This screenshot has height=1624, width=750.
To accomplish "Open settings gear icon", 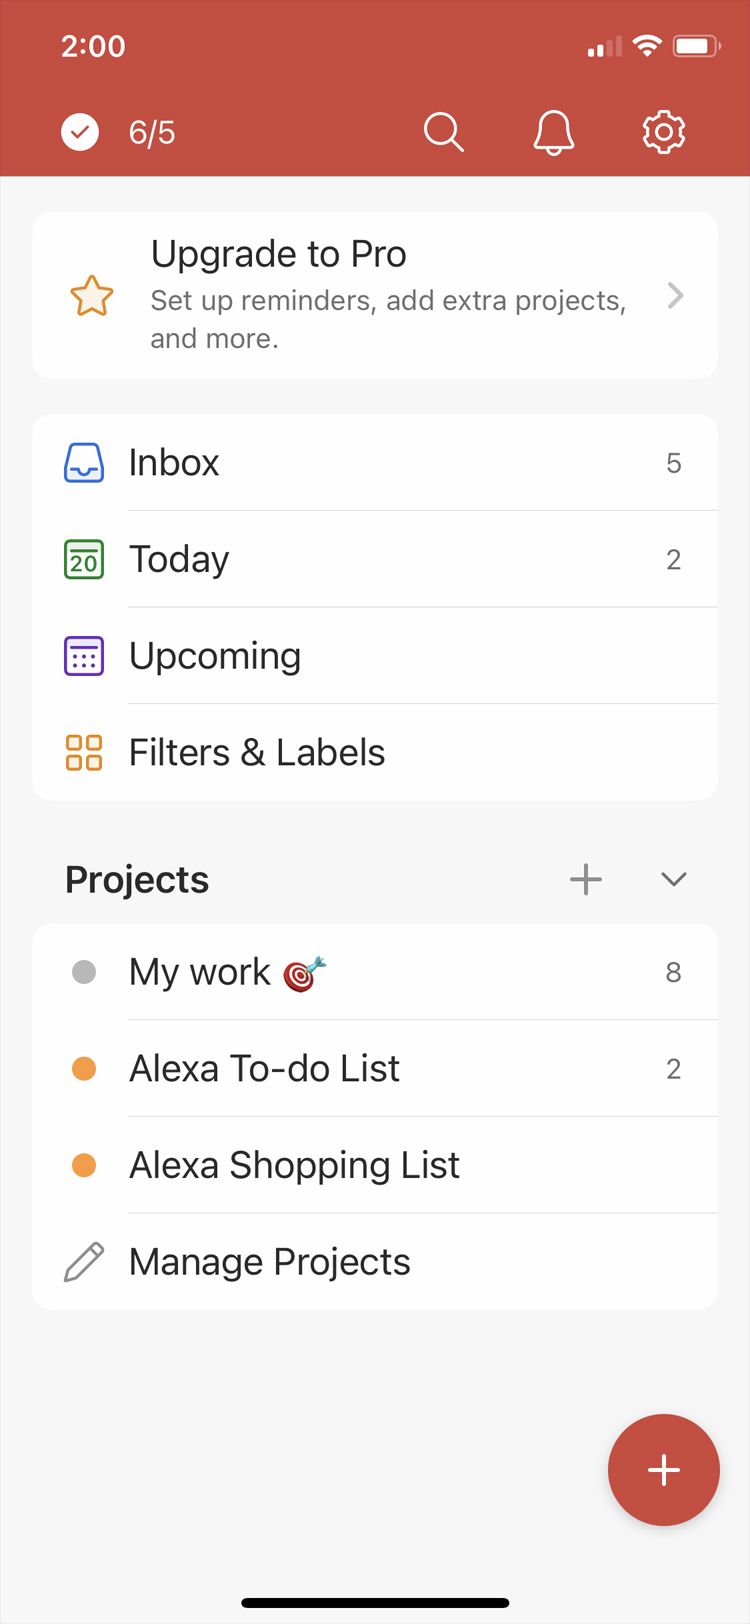I will click(663, 132).
